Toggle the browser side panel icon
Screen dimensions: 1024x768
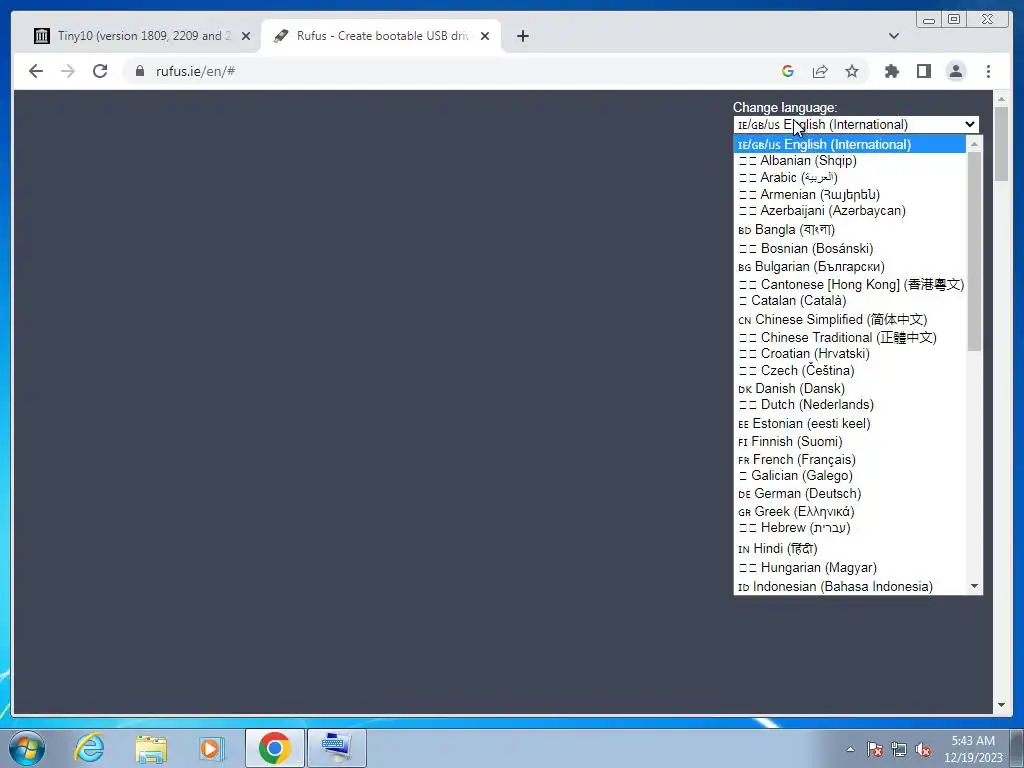pyautogui.click(x=923, y=71)
